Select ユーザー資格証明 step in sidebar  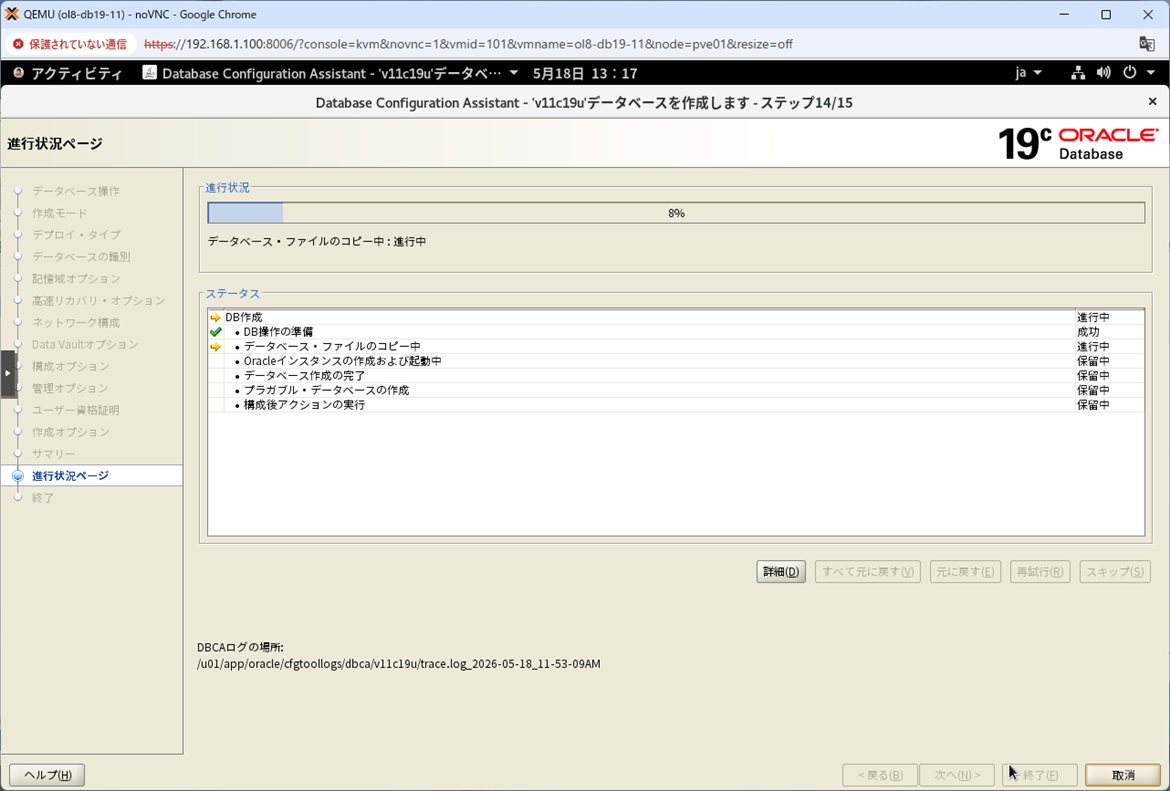75,410
